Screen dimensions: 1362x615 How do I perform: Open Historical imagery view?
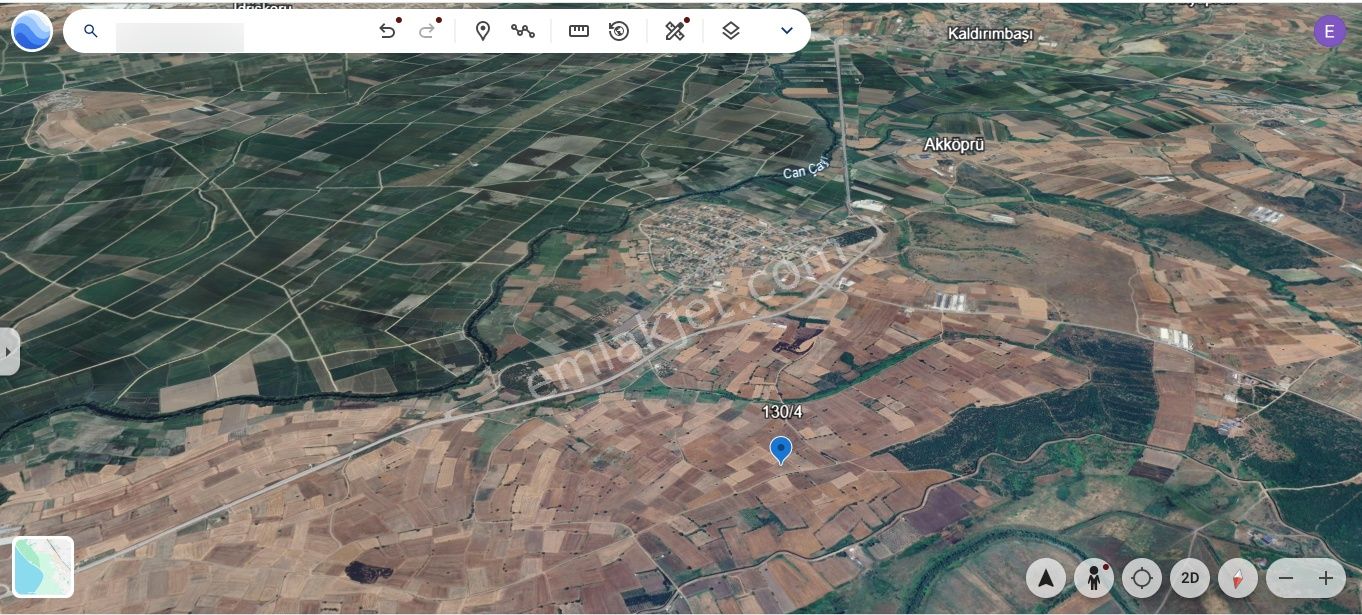pyautogui.click(x=619, y=31)
